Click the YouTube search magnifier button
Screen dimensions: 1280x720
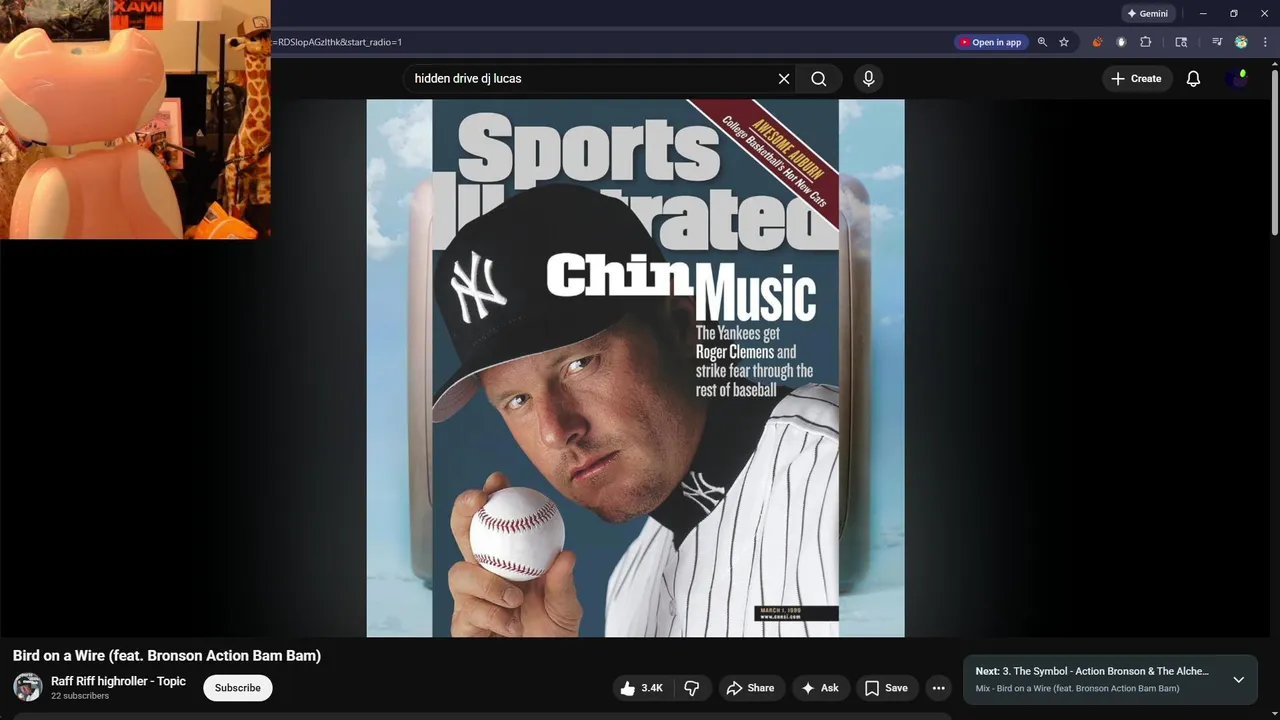tap(819, 79)
